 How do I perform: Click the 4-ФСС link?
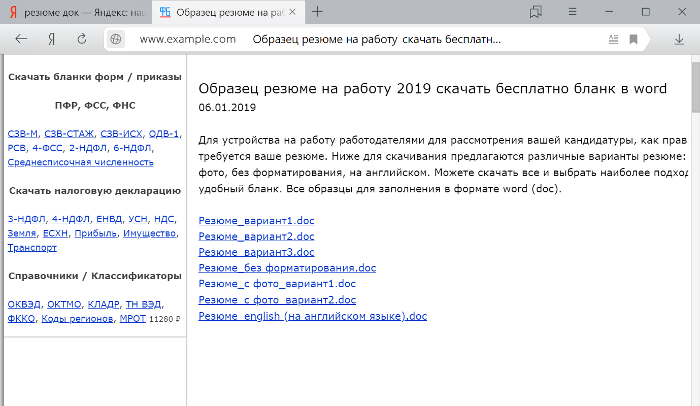[x=47, y=148]
